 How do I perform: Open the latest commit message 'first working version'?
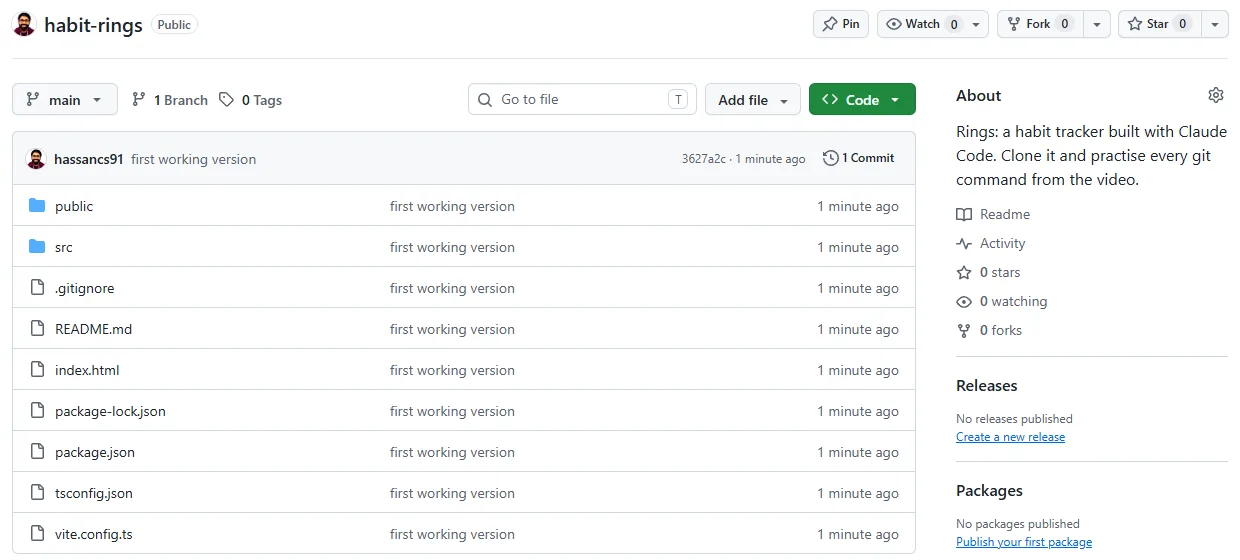point(193,159)
